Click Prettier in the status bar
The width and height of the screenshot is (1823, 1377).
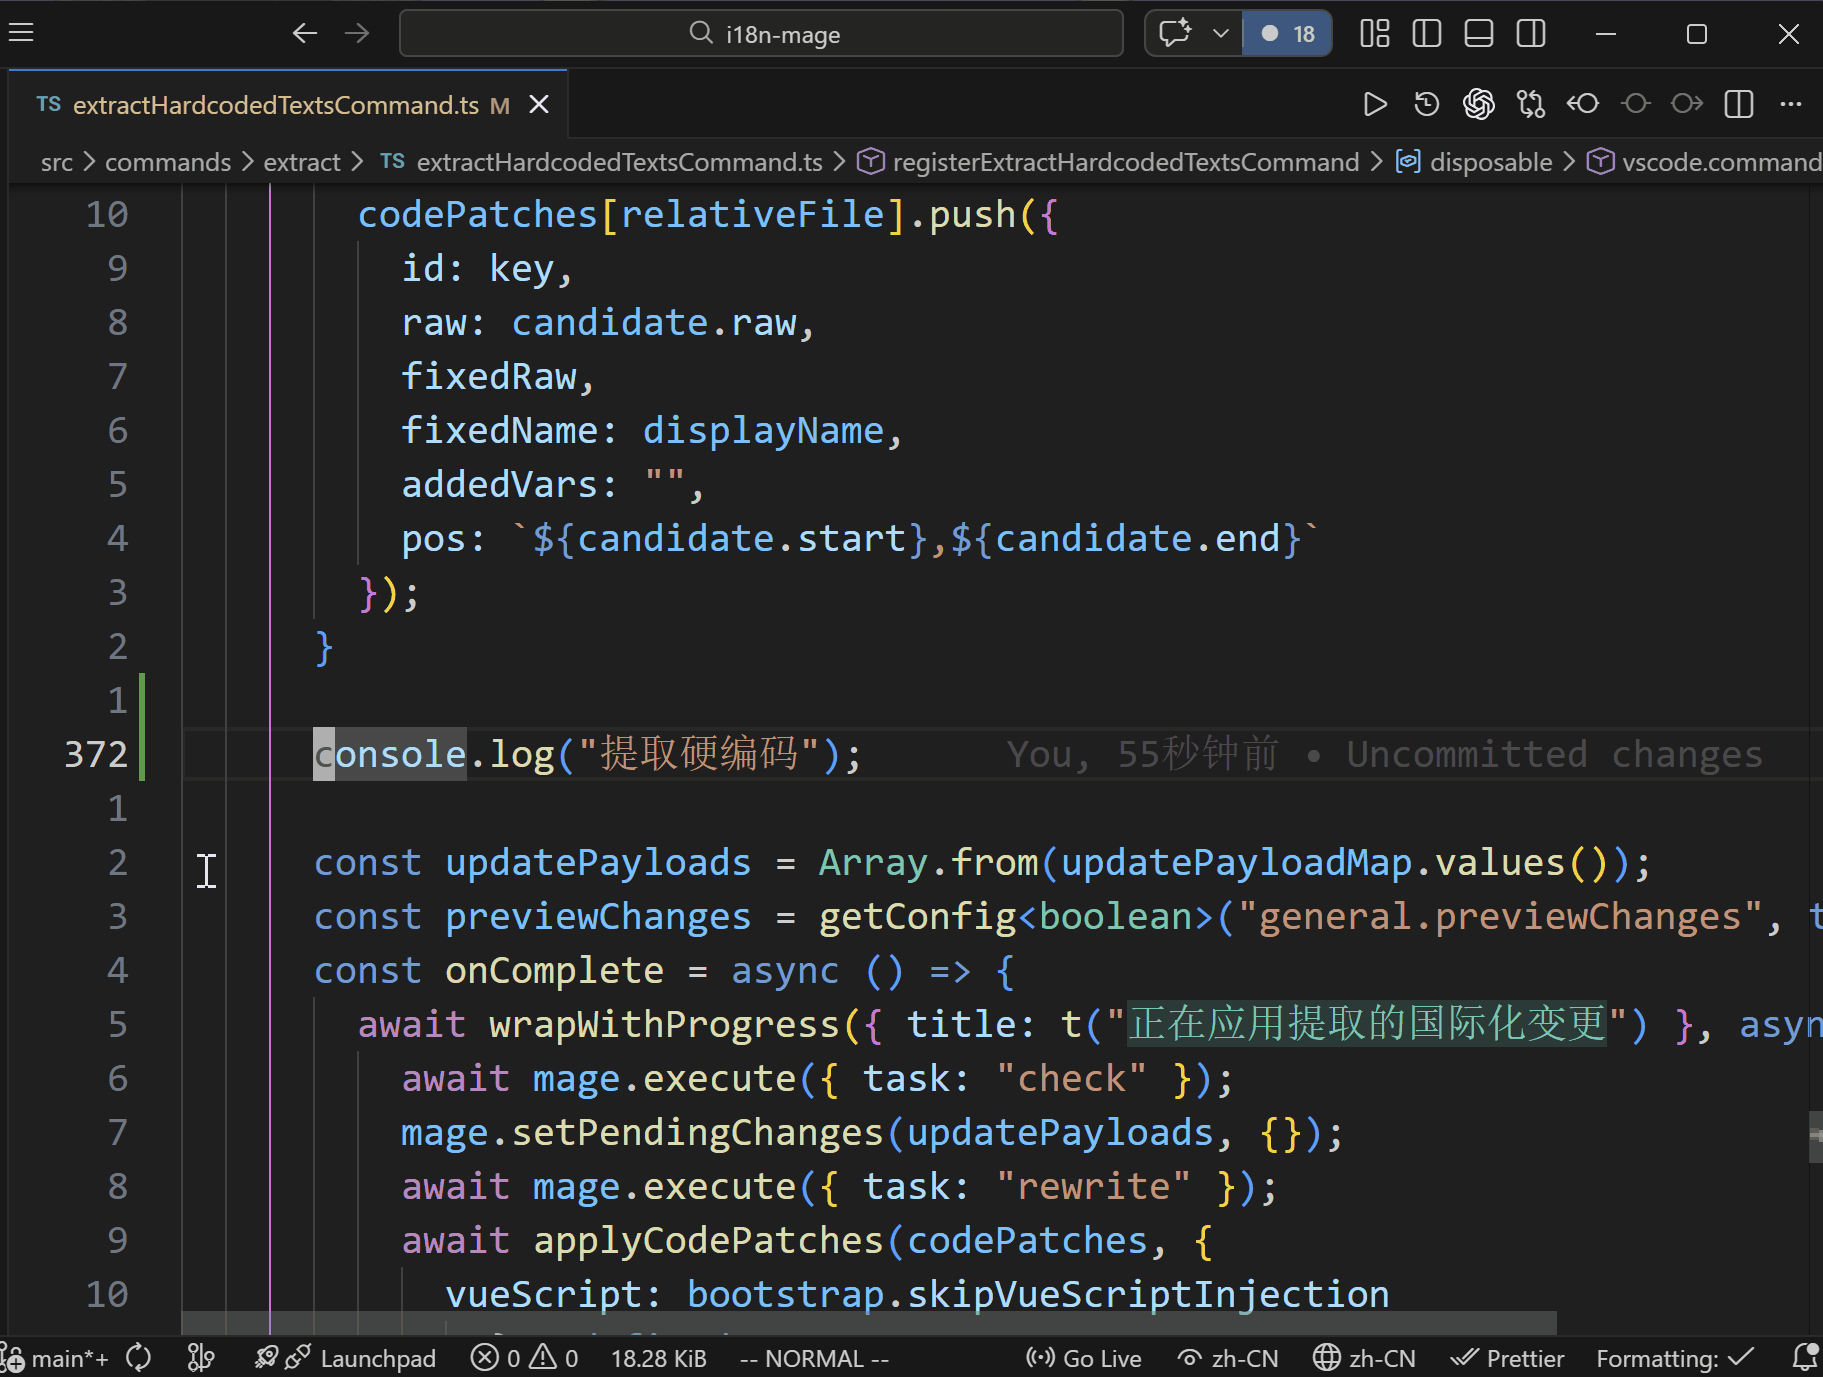click(1508, 1358)
